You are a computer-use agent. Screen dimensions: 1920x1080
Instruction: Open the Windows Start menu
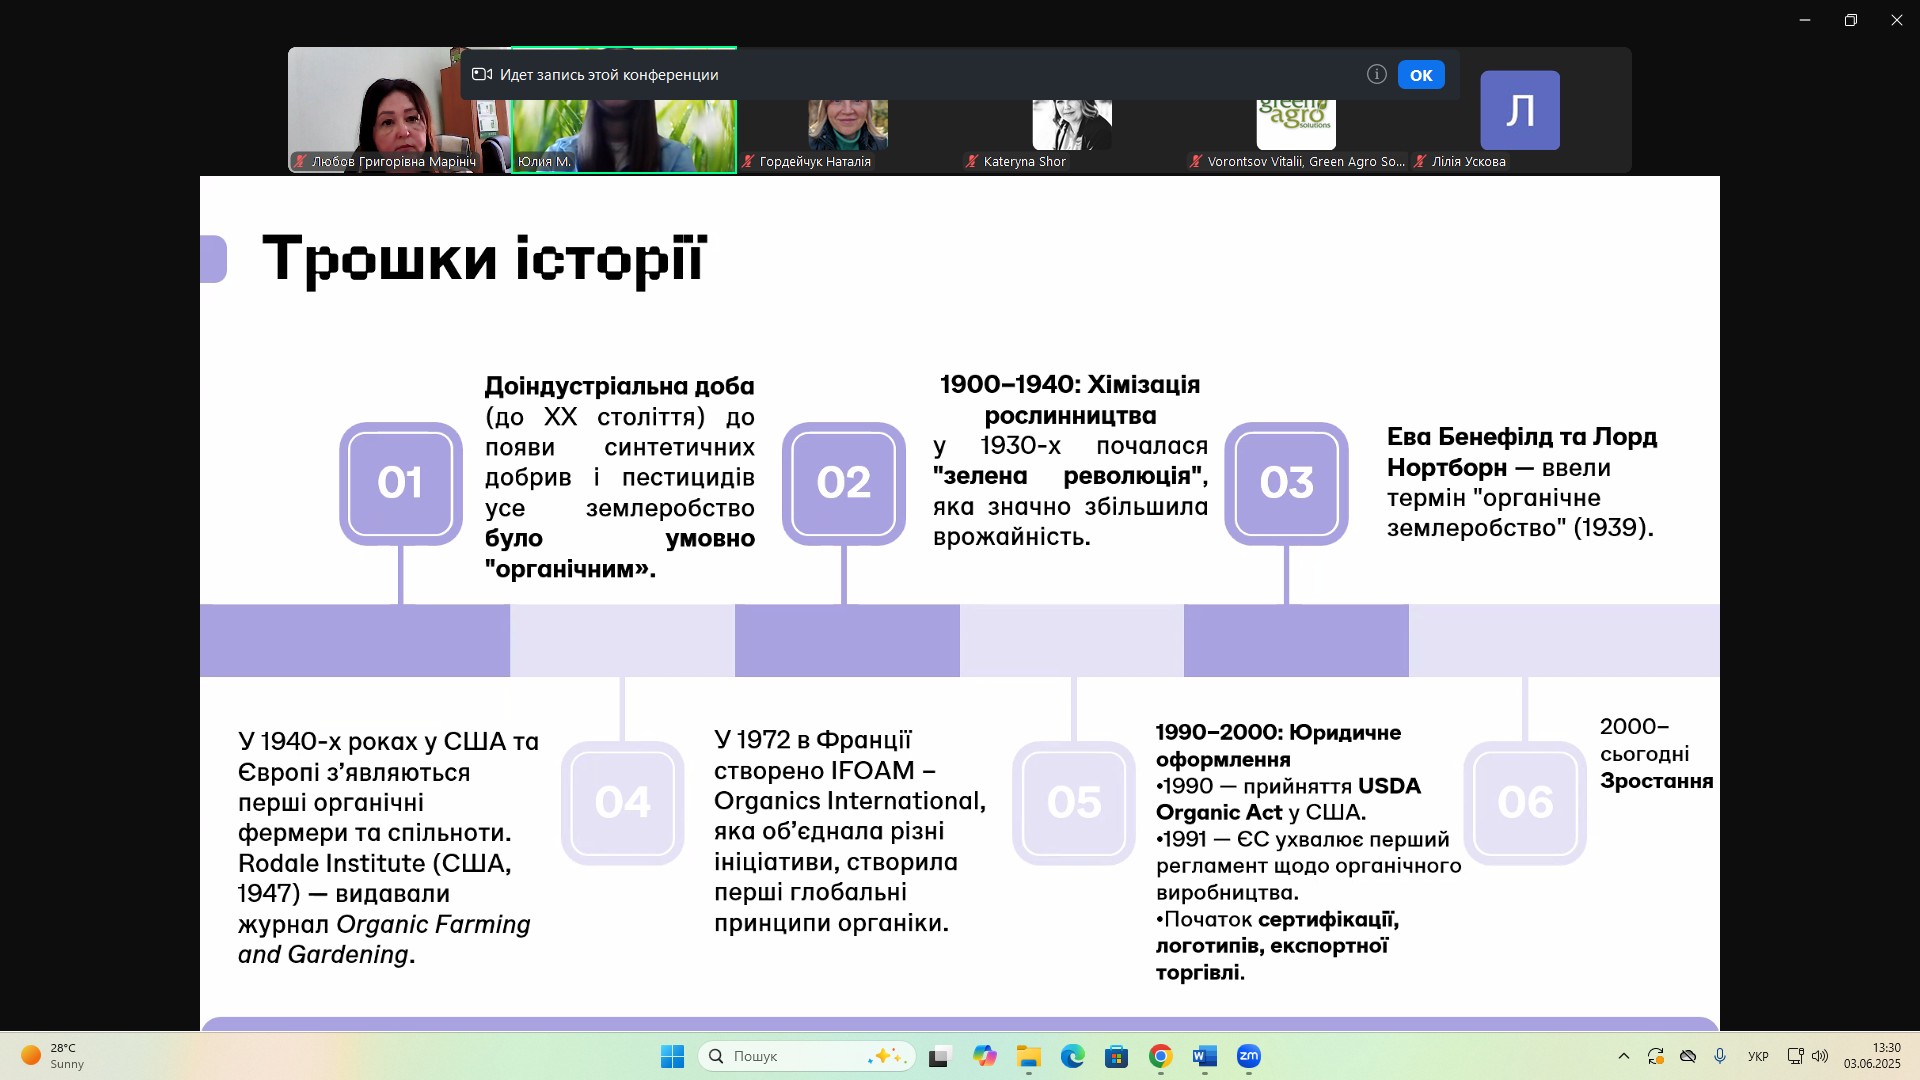tap(672, 1056)
